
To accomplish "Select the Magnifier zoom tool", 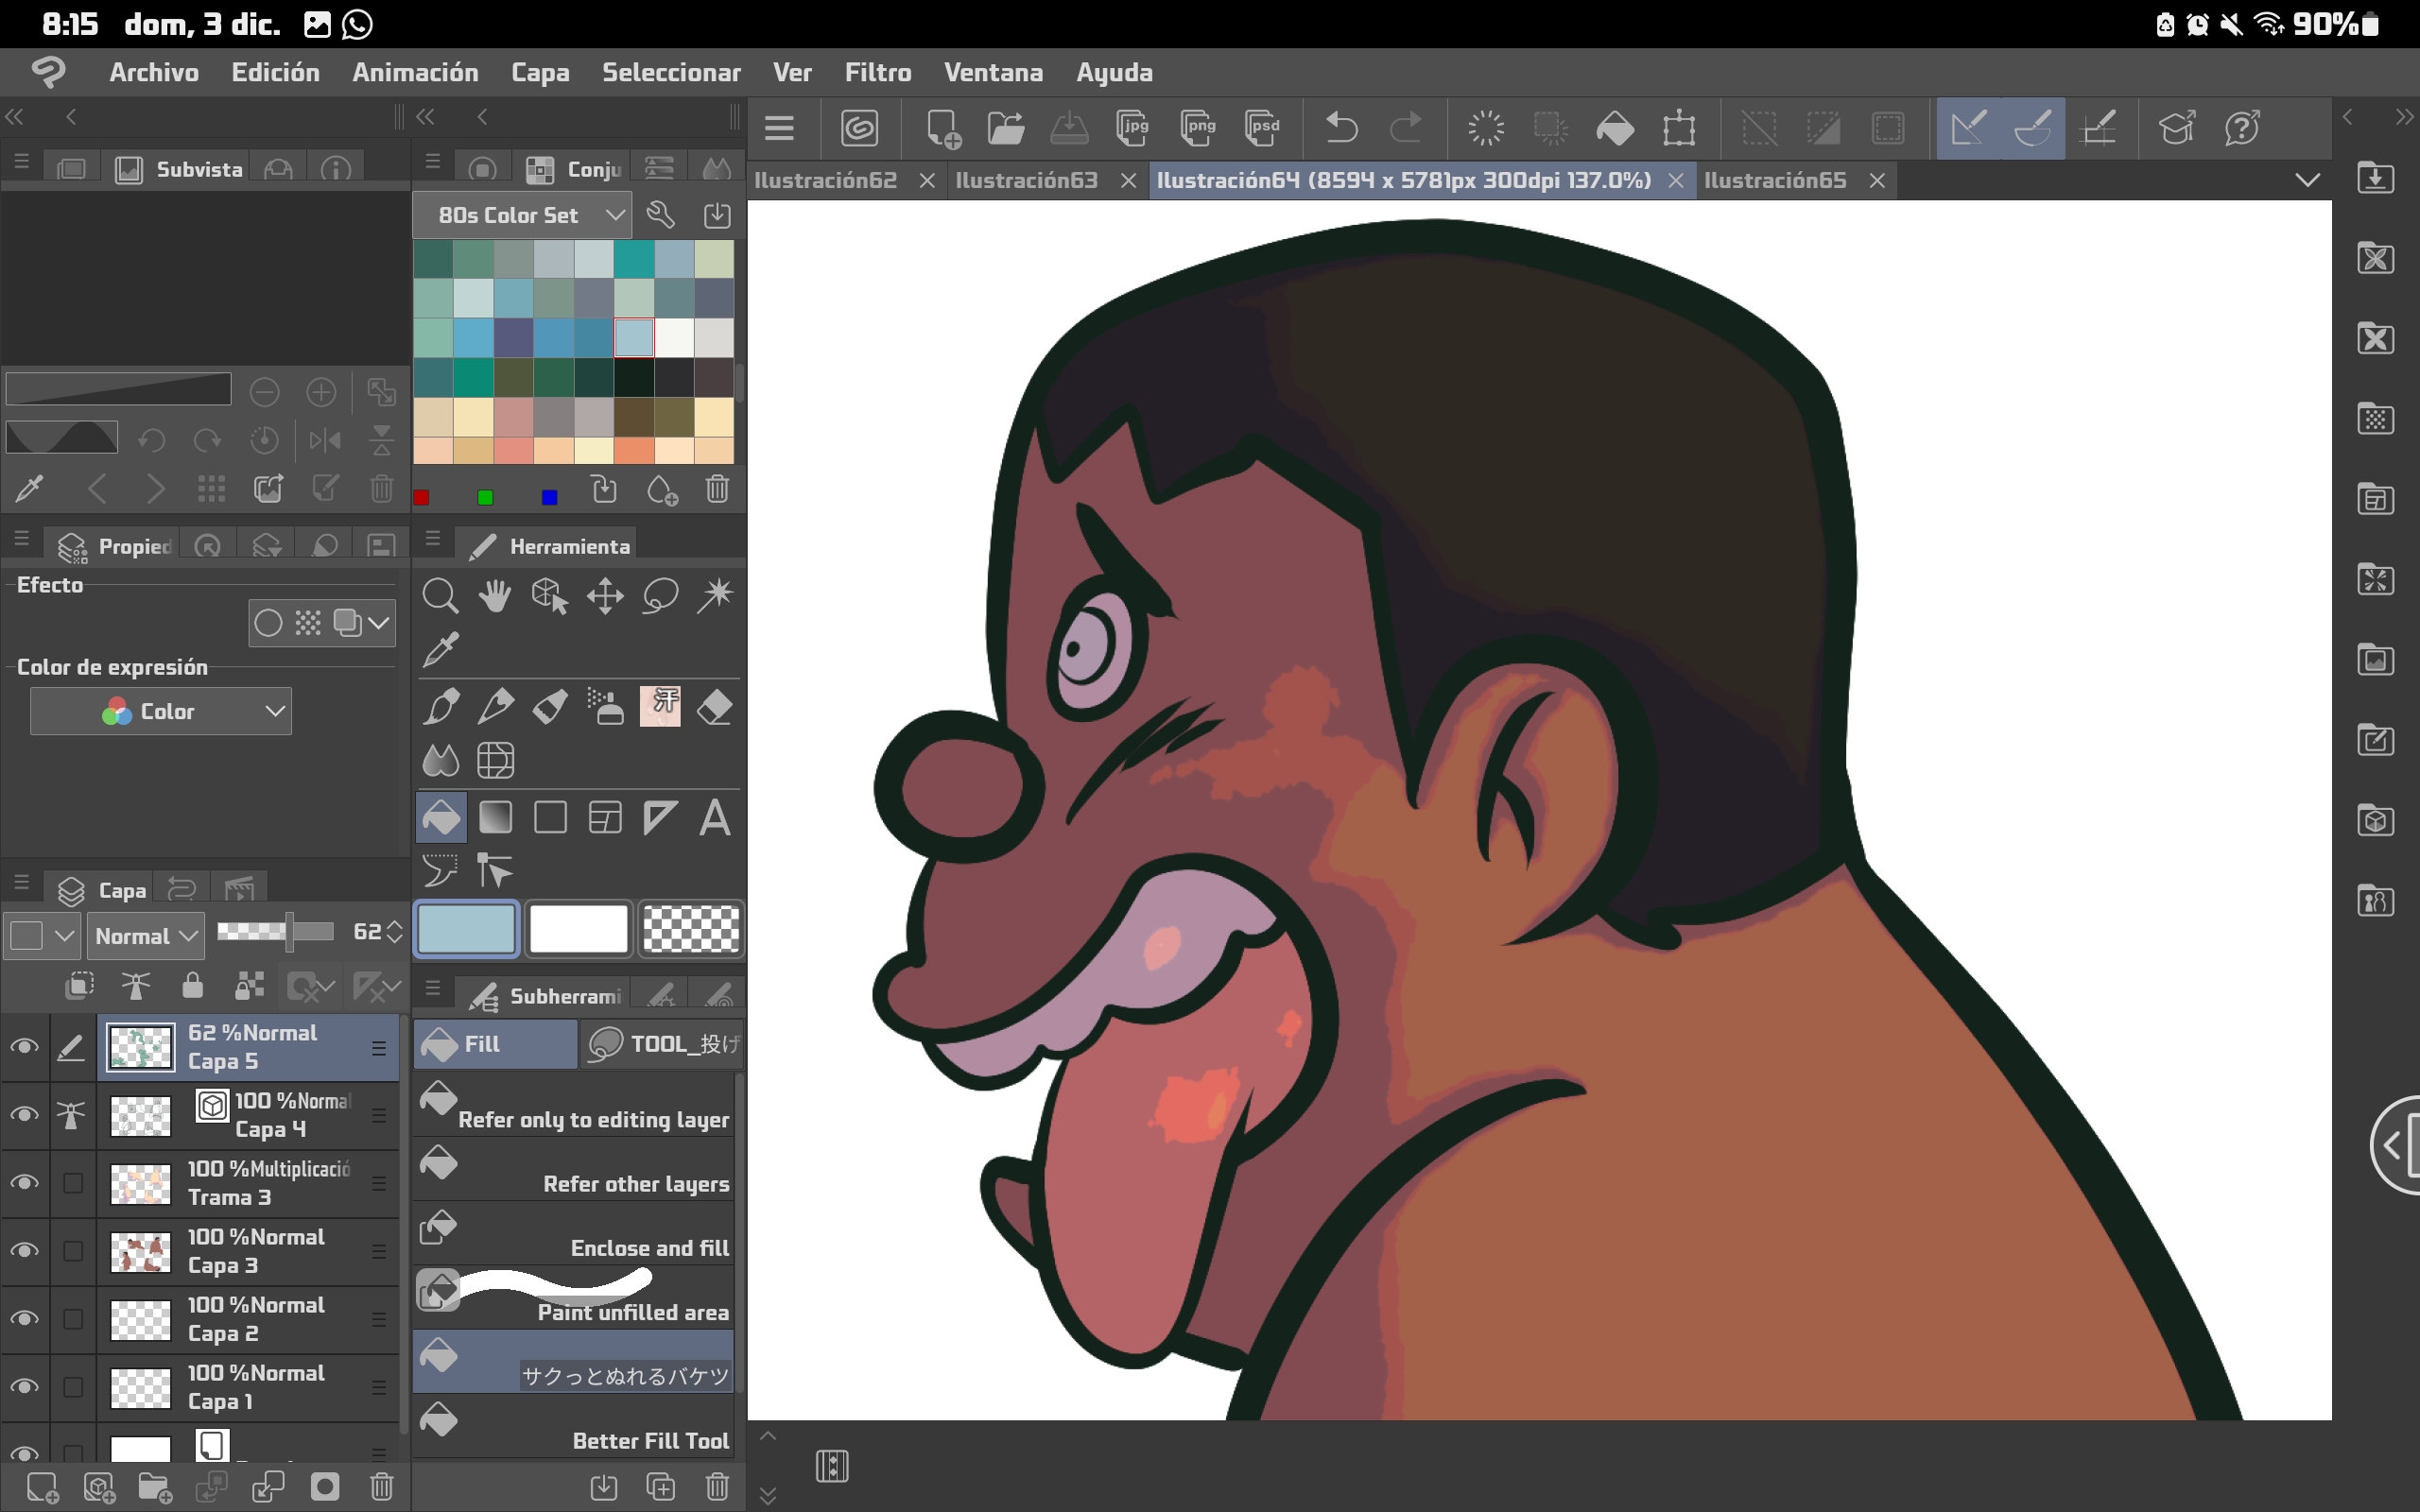I will click(x=440, y=596).
